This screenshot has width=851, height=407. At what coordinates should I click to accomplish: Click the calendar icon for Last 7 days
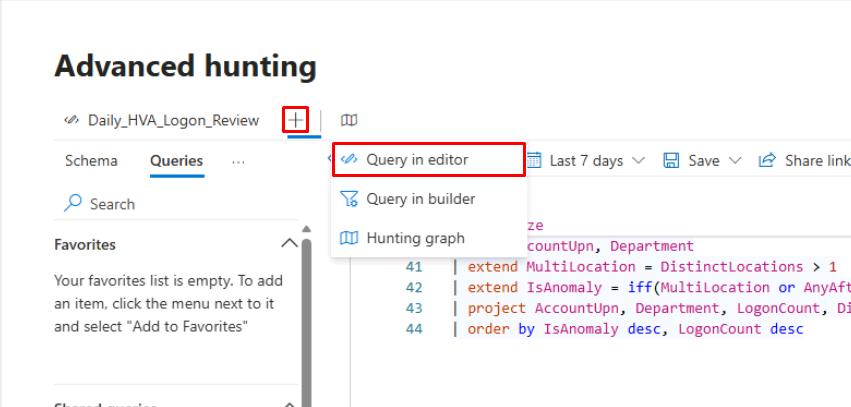coord(534,160)
